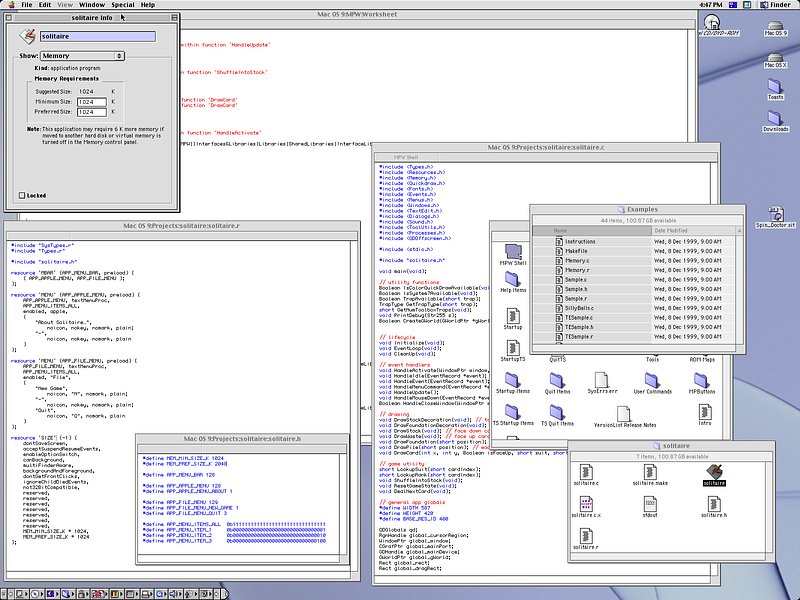Screen dimensions: 800x600
Task: Click the solitaire.r window vertical scrollbar
Action: (x=355, y=406)
